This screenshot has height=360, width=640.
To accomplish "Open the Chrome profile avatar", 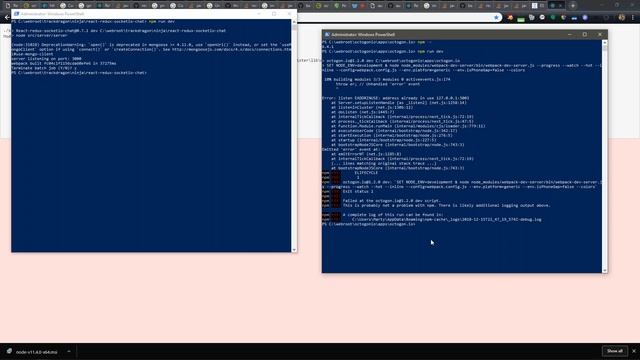I will (x=622, y=18).
